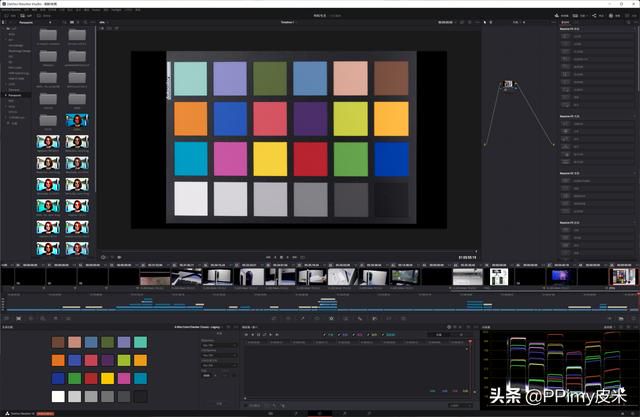640x417 pixels.
Task: Open the Target Gamma dropdown
Action: click(219, 355)
